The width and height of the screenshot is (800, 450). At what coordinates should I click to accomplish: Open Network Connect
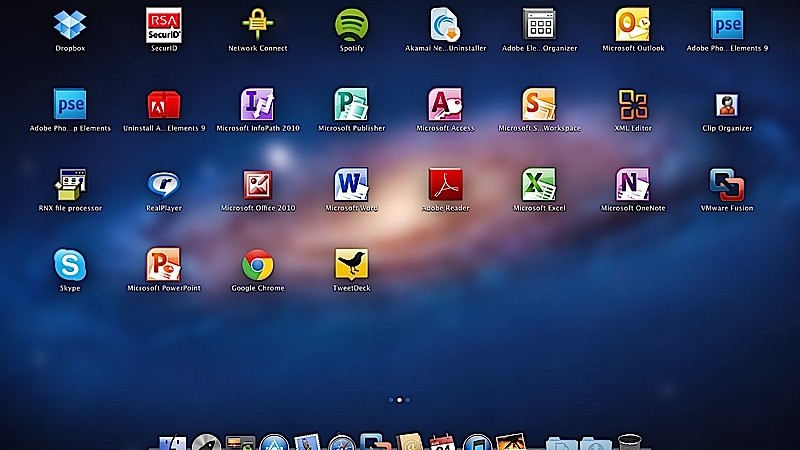click(258, 24)
